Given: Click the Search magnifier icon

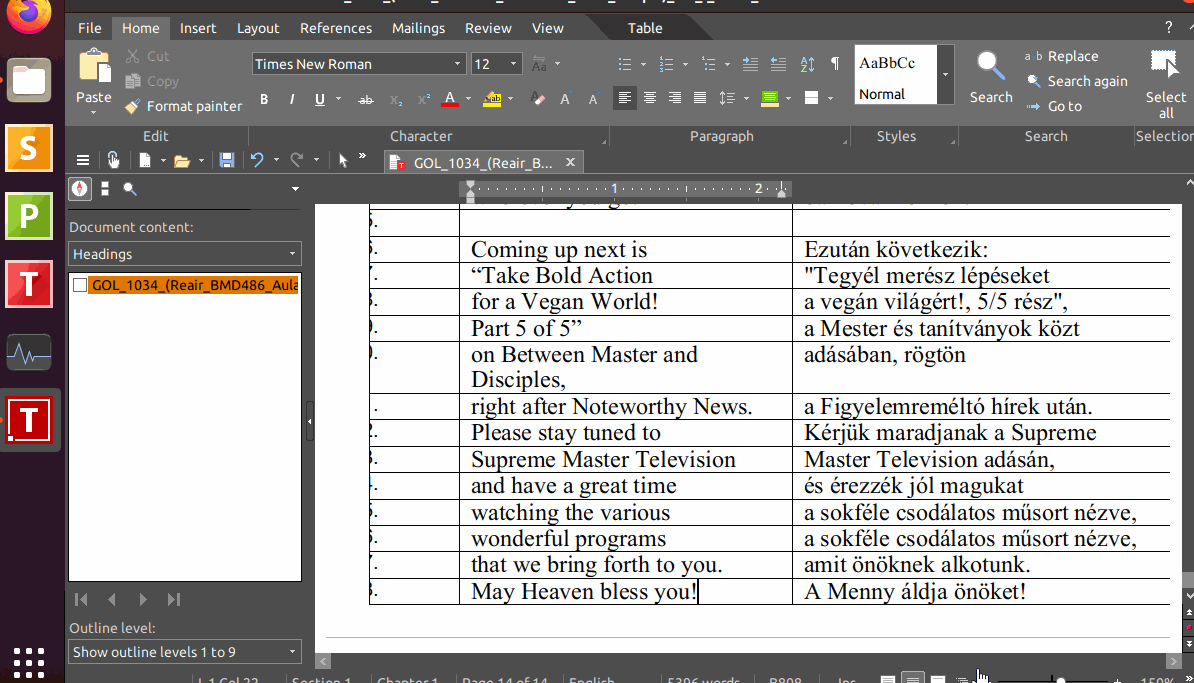Looking at the screenshot, I should (x=990, y=66).
